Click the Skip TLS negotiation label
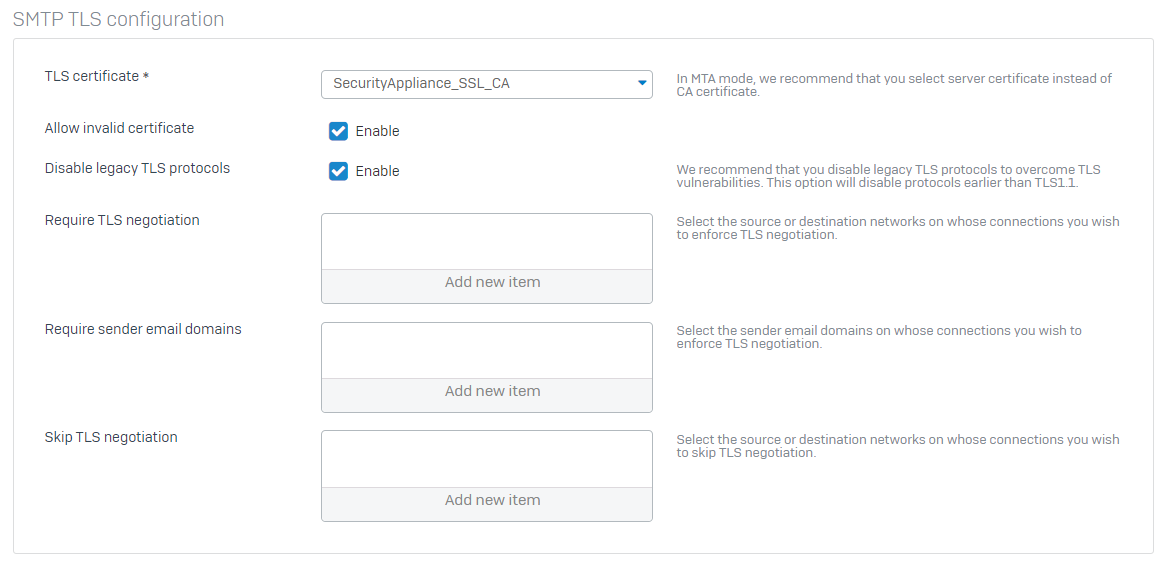Screen dimensions: 1161x561 [x=111, y=437]
